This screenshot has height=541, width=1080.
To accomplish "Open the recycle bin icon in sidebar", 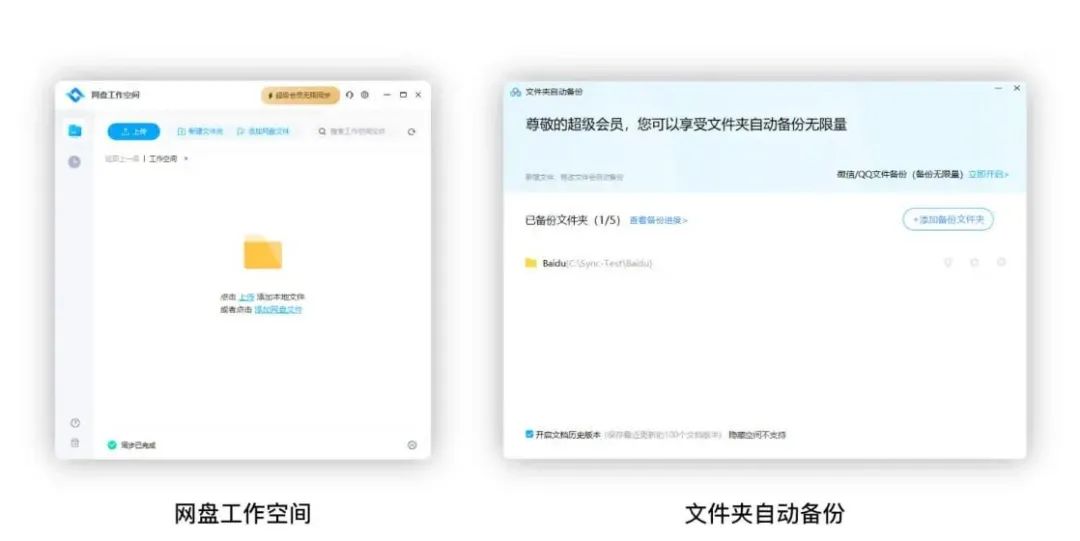I will tap(74, 443).
